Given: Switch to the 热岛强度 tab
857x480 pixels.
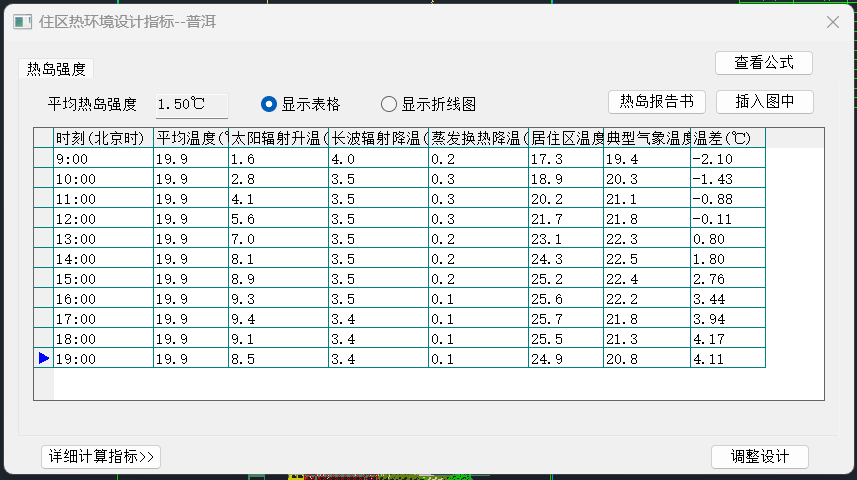Looking at the screenshot, I should point(56,69).
